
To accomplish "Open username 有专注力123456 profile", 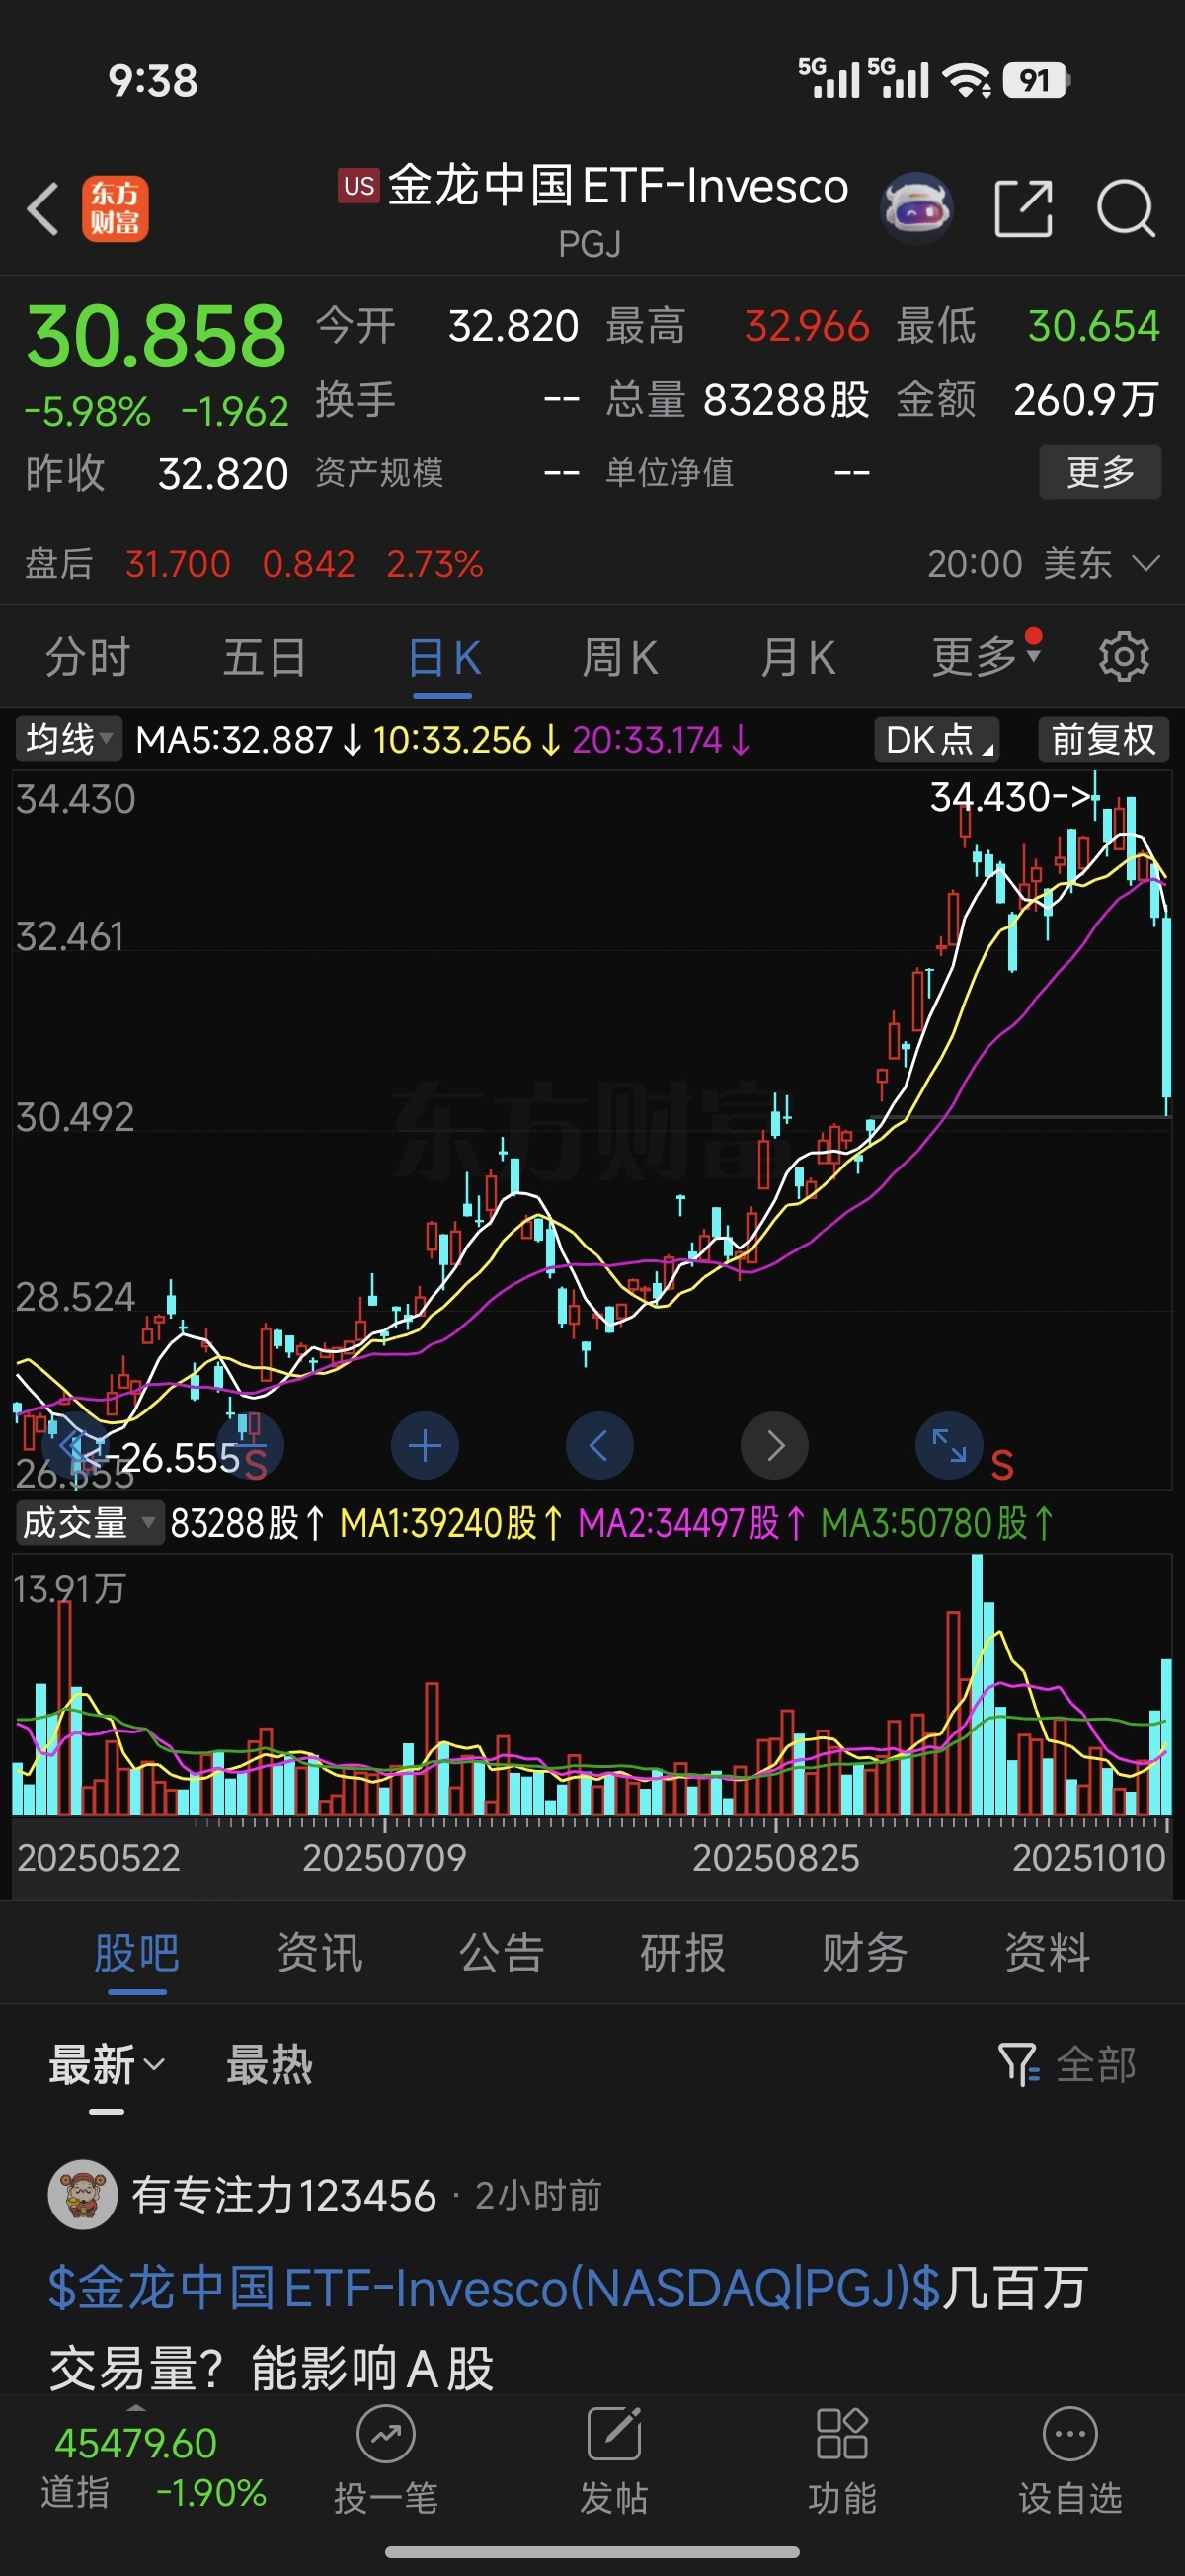I will [284, 2195].
